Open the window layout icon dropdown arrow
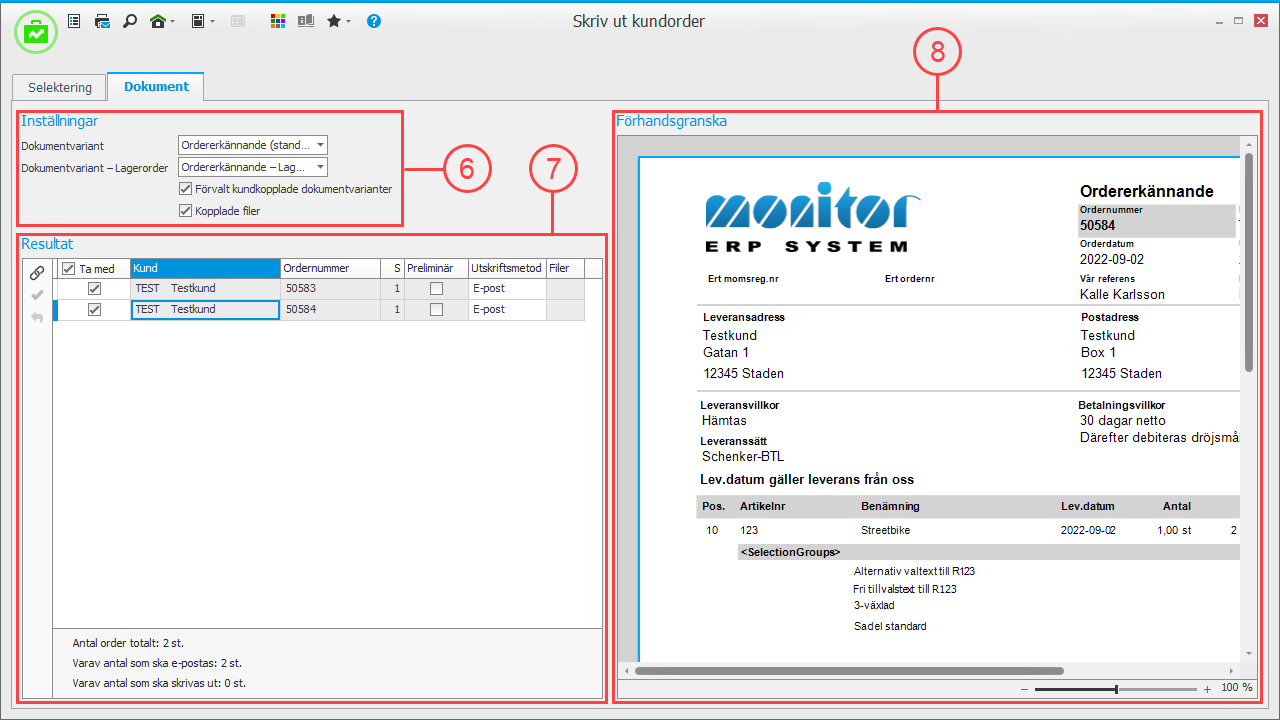This screenshot has height=720, width=1280. tap(212, 21)
